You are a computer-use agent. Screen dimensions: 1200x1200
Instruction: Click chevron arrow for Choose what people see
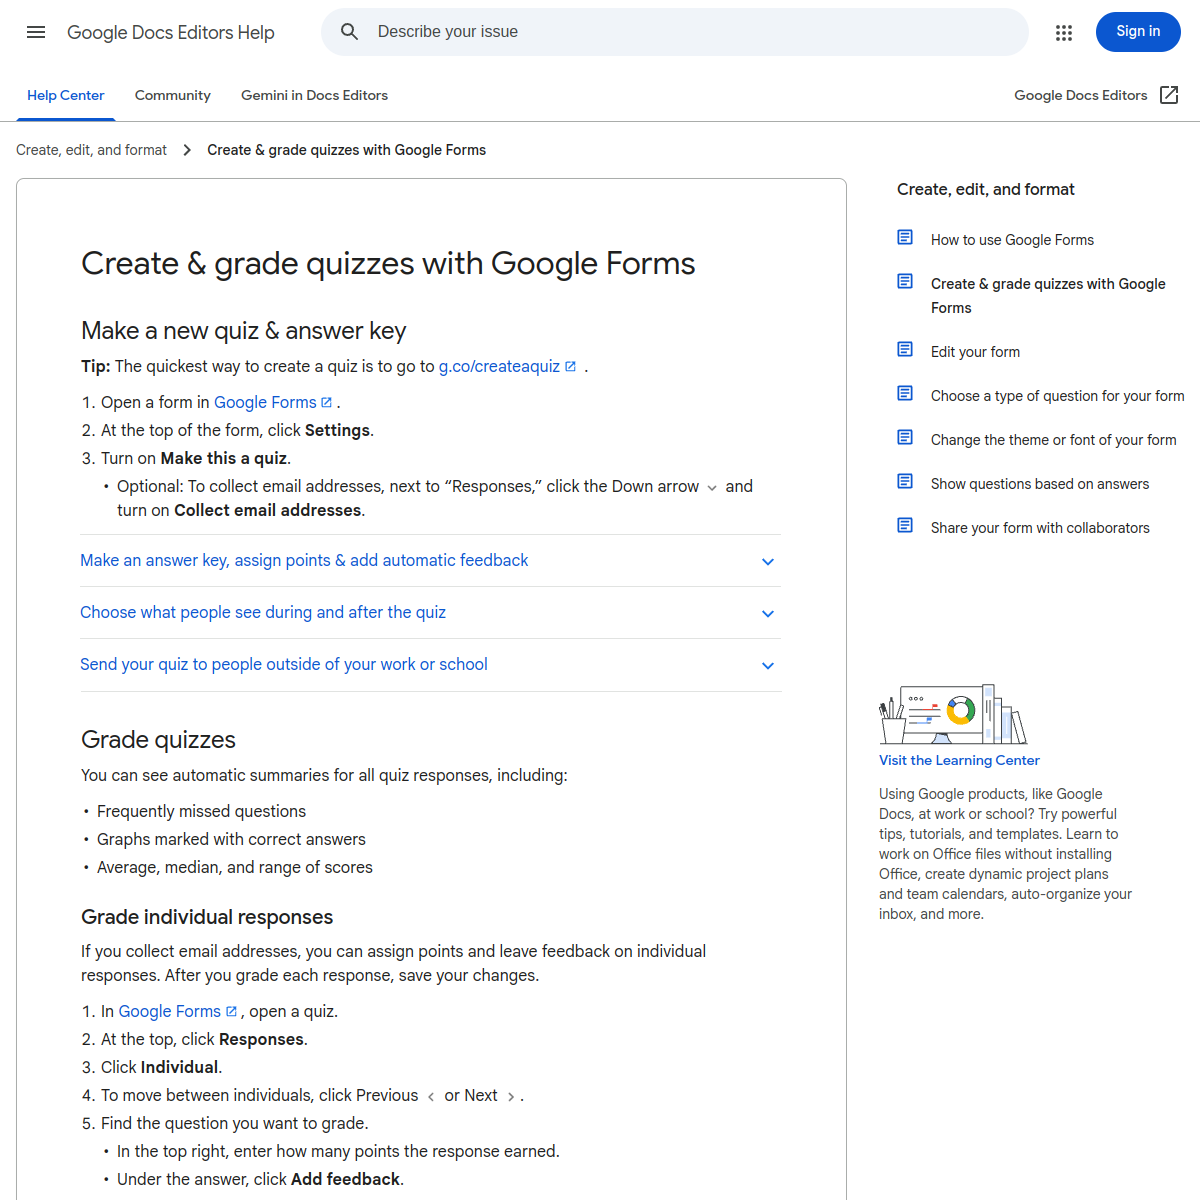tap(768, 614)
